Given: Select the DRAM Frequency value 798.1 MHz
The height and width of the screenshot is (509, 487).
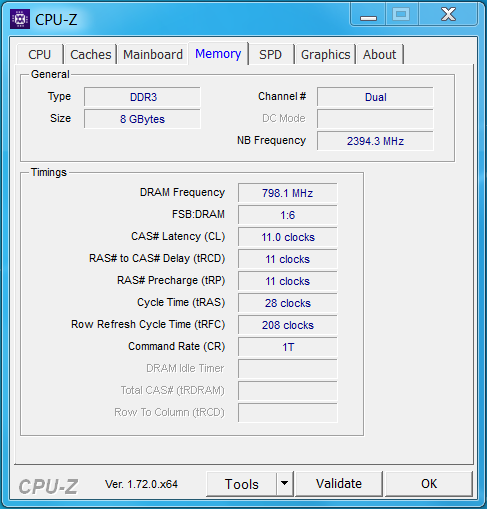Looking at the screenshot, I should [x=288, y=193].
